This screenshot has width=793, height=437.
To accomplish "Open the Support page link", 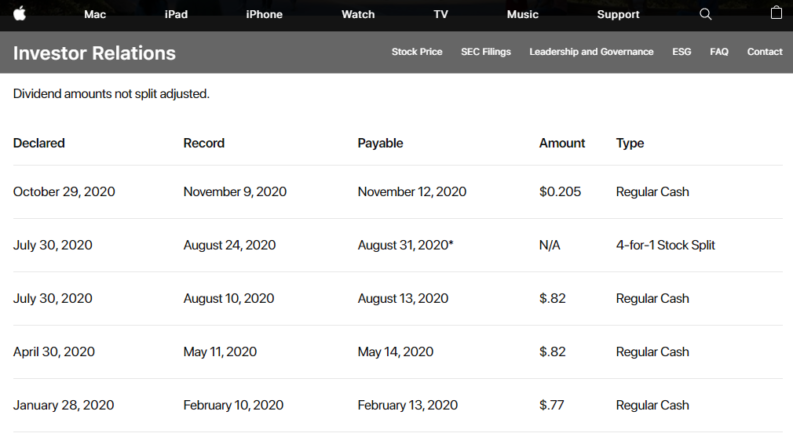I will (x=618, y=15).
